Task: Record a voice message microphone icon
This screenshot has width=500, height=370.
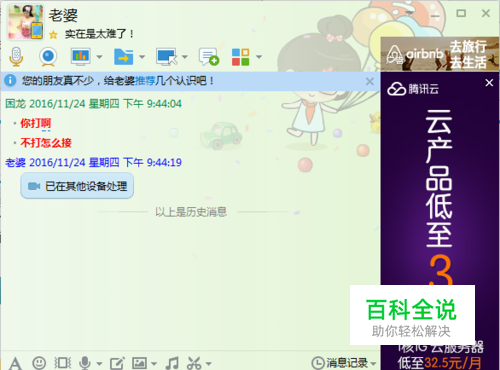Action: [x=85, y=363]
